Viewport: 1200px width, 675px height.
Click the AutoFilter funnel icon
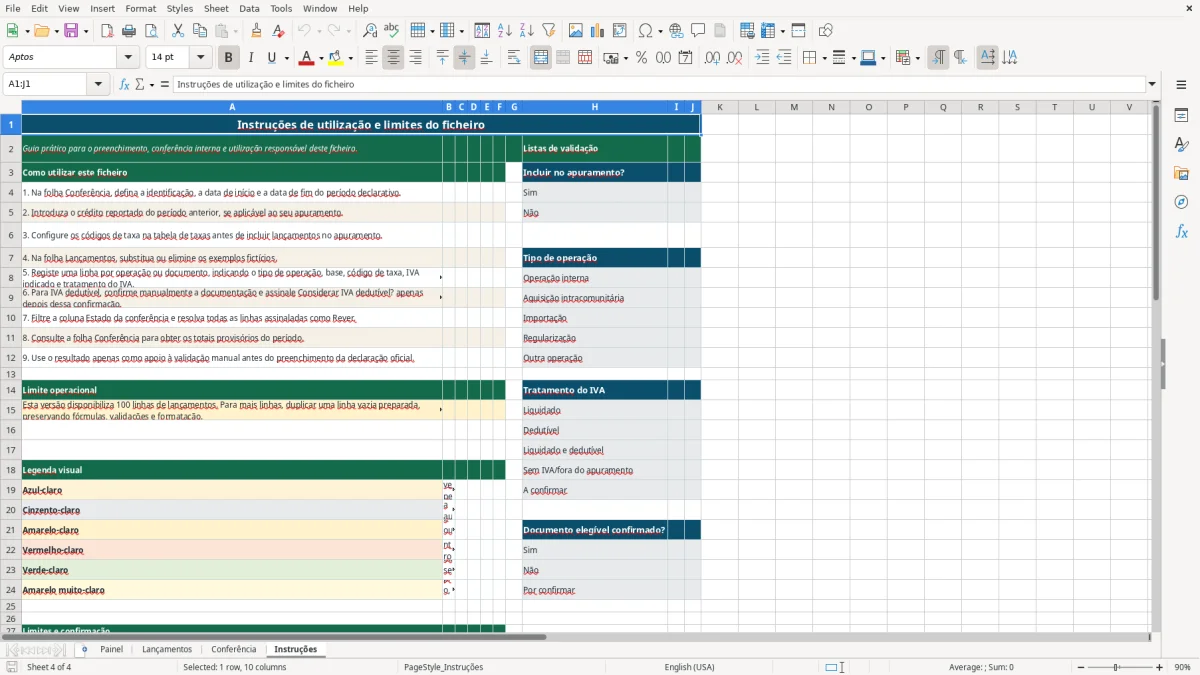[x=549, y=31]
